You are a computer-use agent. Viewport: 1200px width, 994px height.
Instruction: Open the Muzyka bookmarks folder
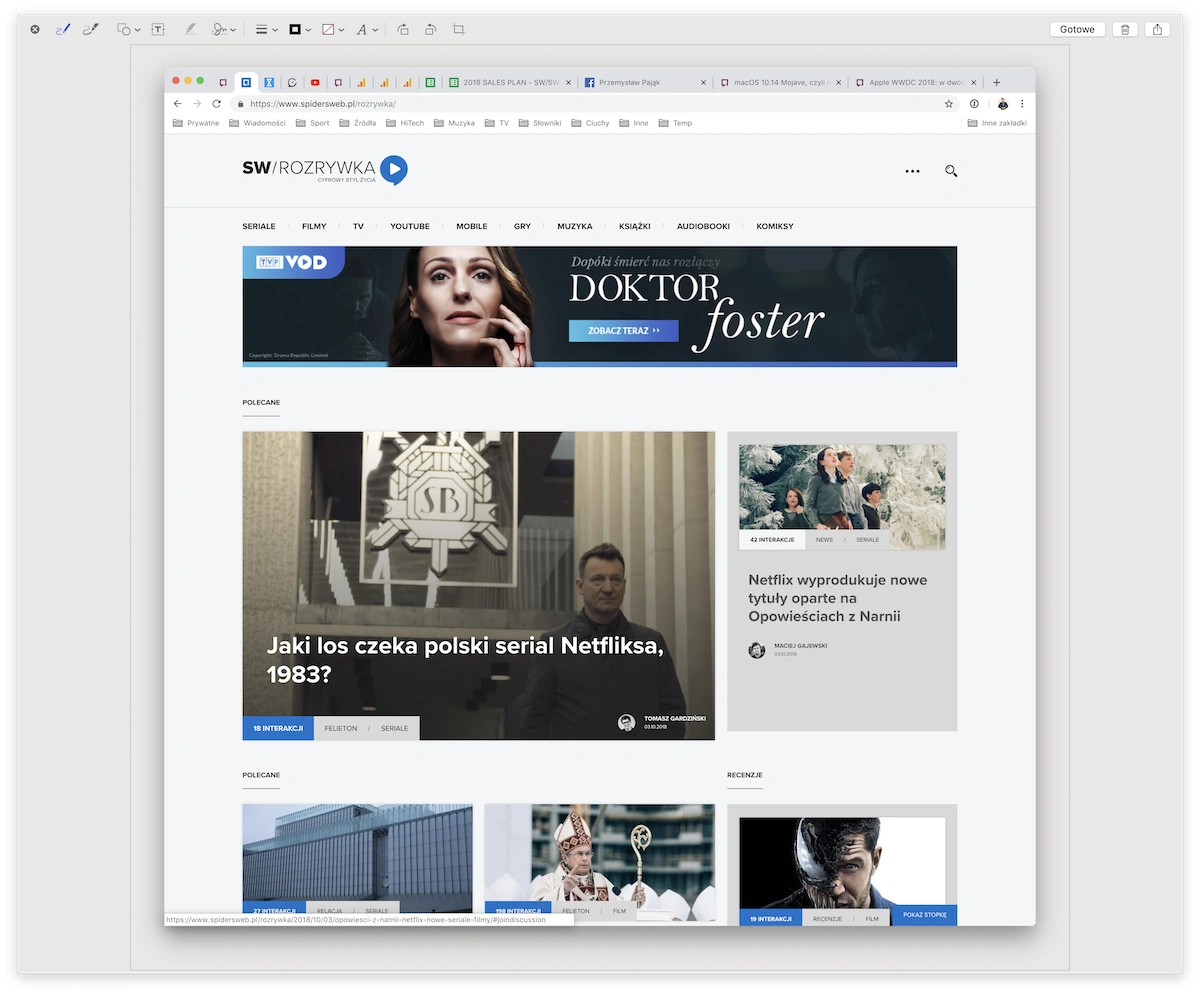(x=454, y=123)
